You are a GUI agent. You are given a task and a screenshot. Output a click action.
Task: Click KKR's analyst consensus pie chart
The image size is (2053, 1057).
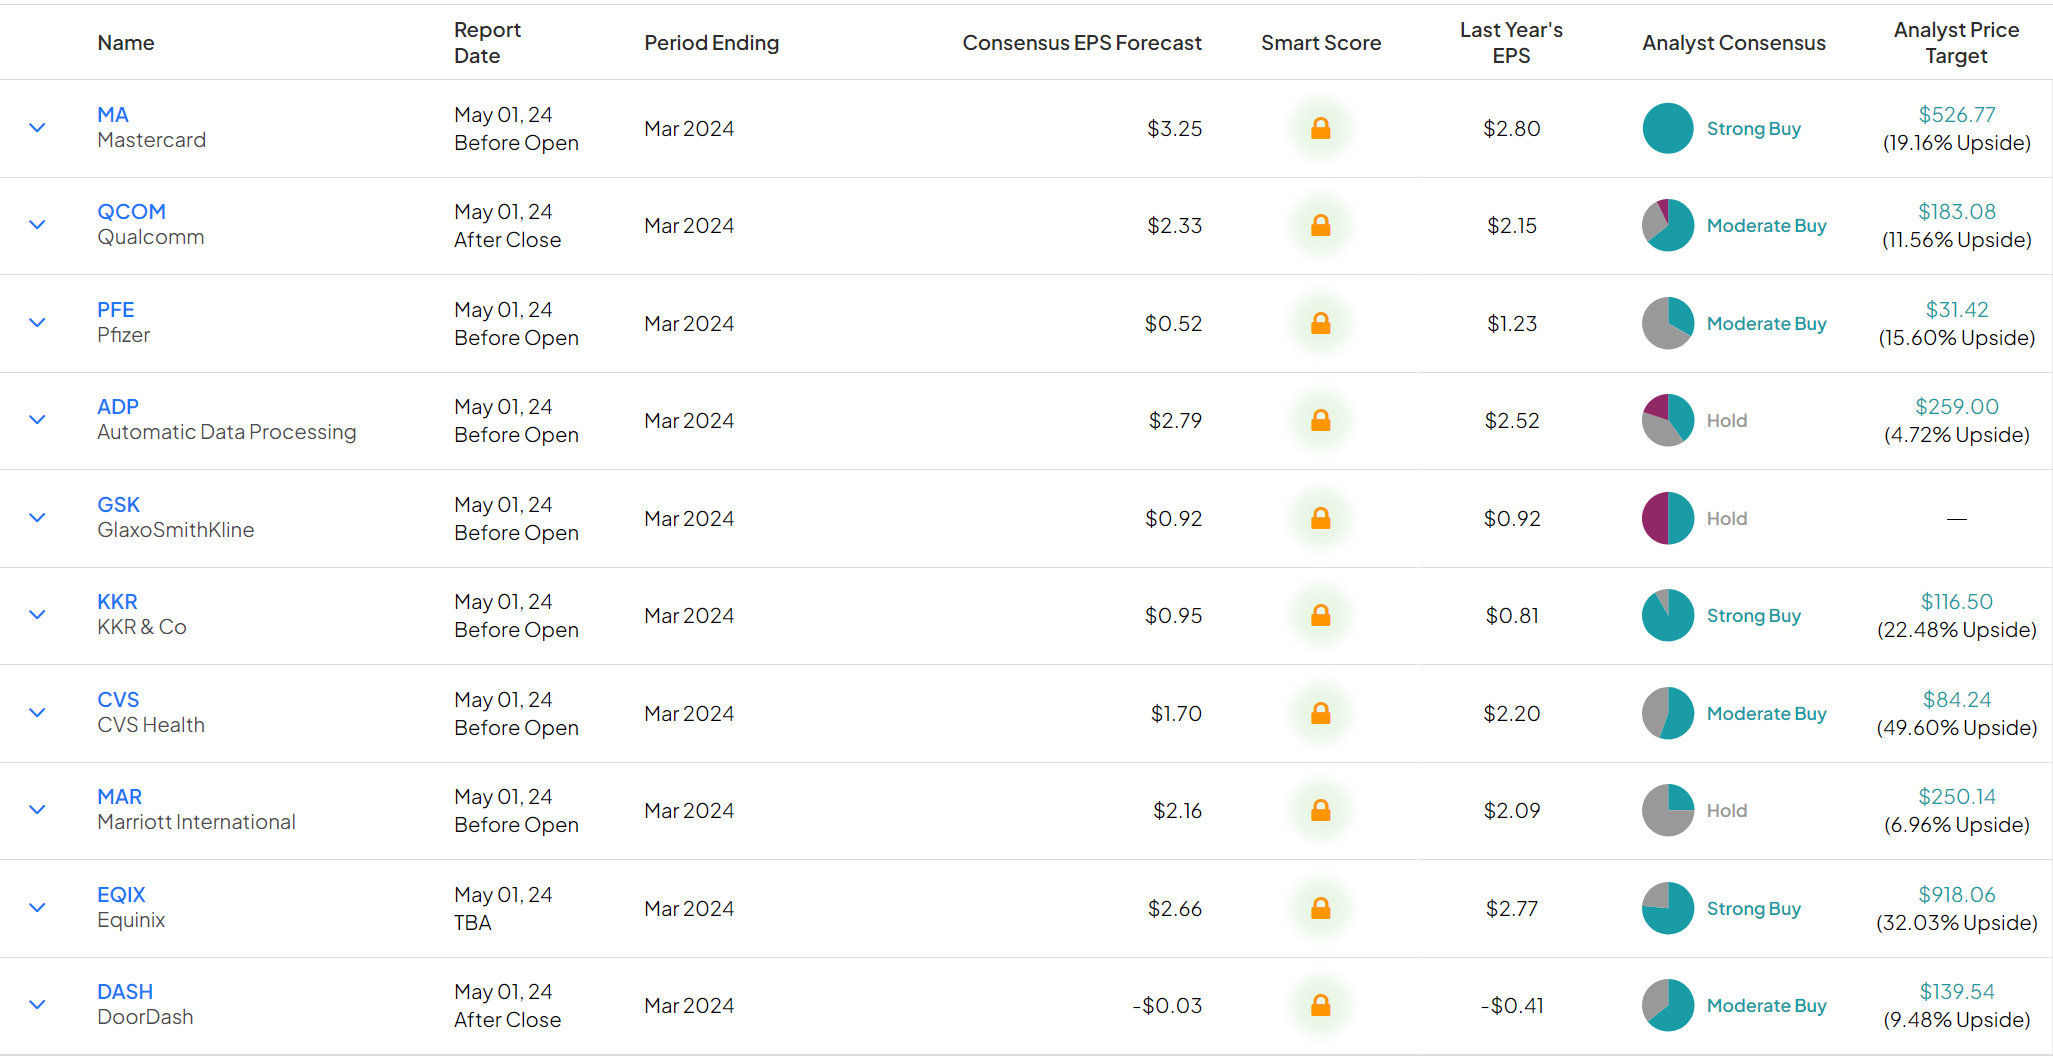pyautogui.click(x=1667, y=615)
